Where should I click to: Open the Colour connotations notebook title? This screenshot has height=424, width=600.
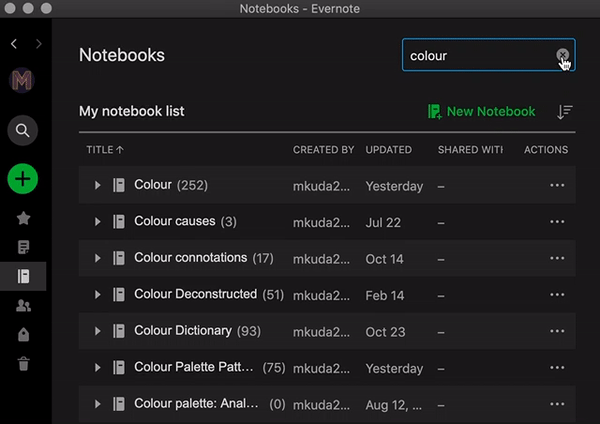[x=191, y=258]
